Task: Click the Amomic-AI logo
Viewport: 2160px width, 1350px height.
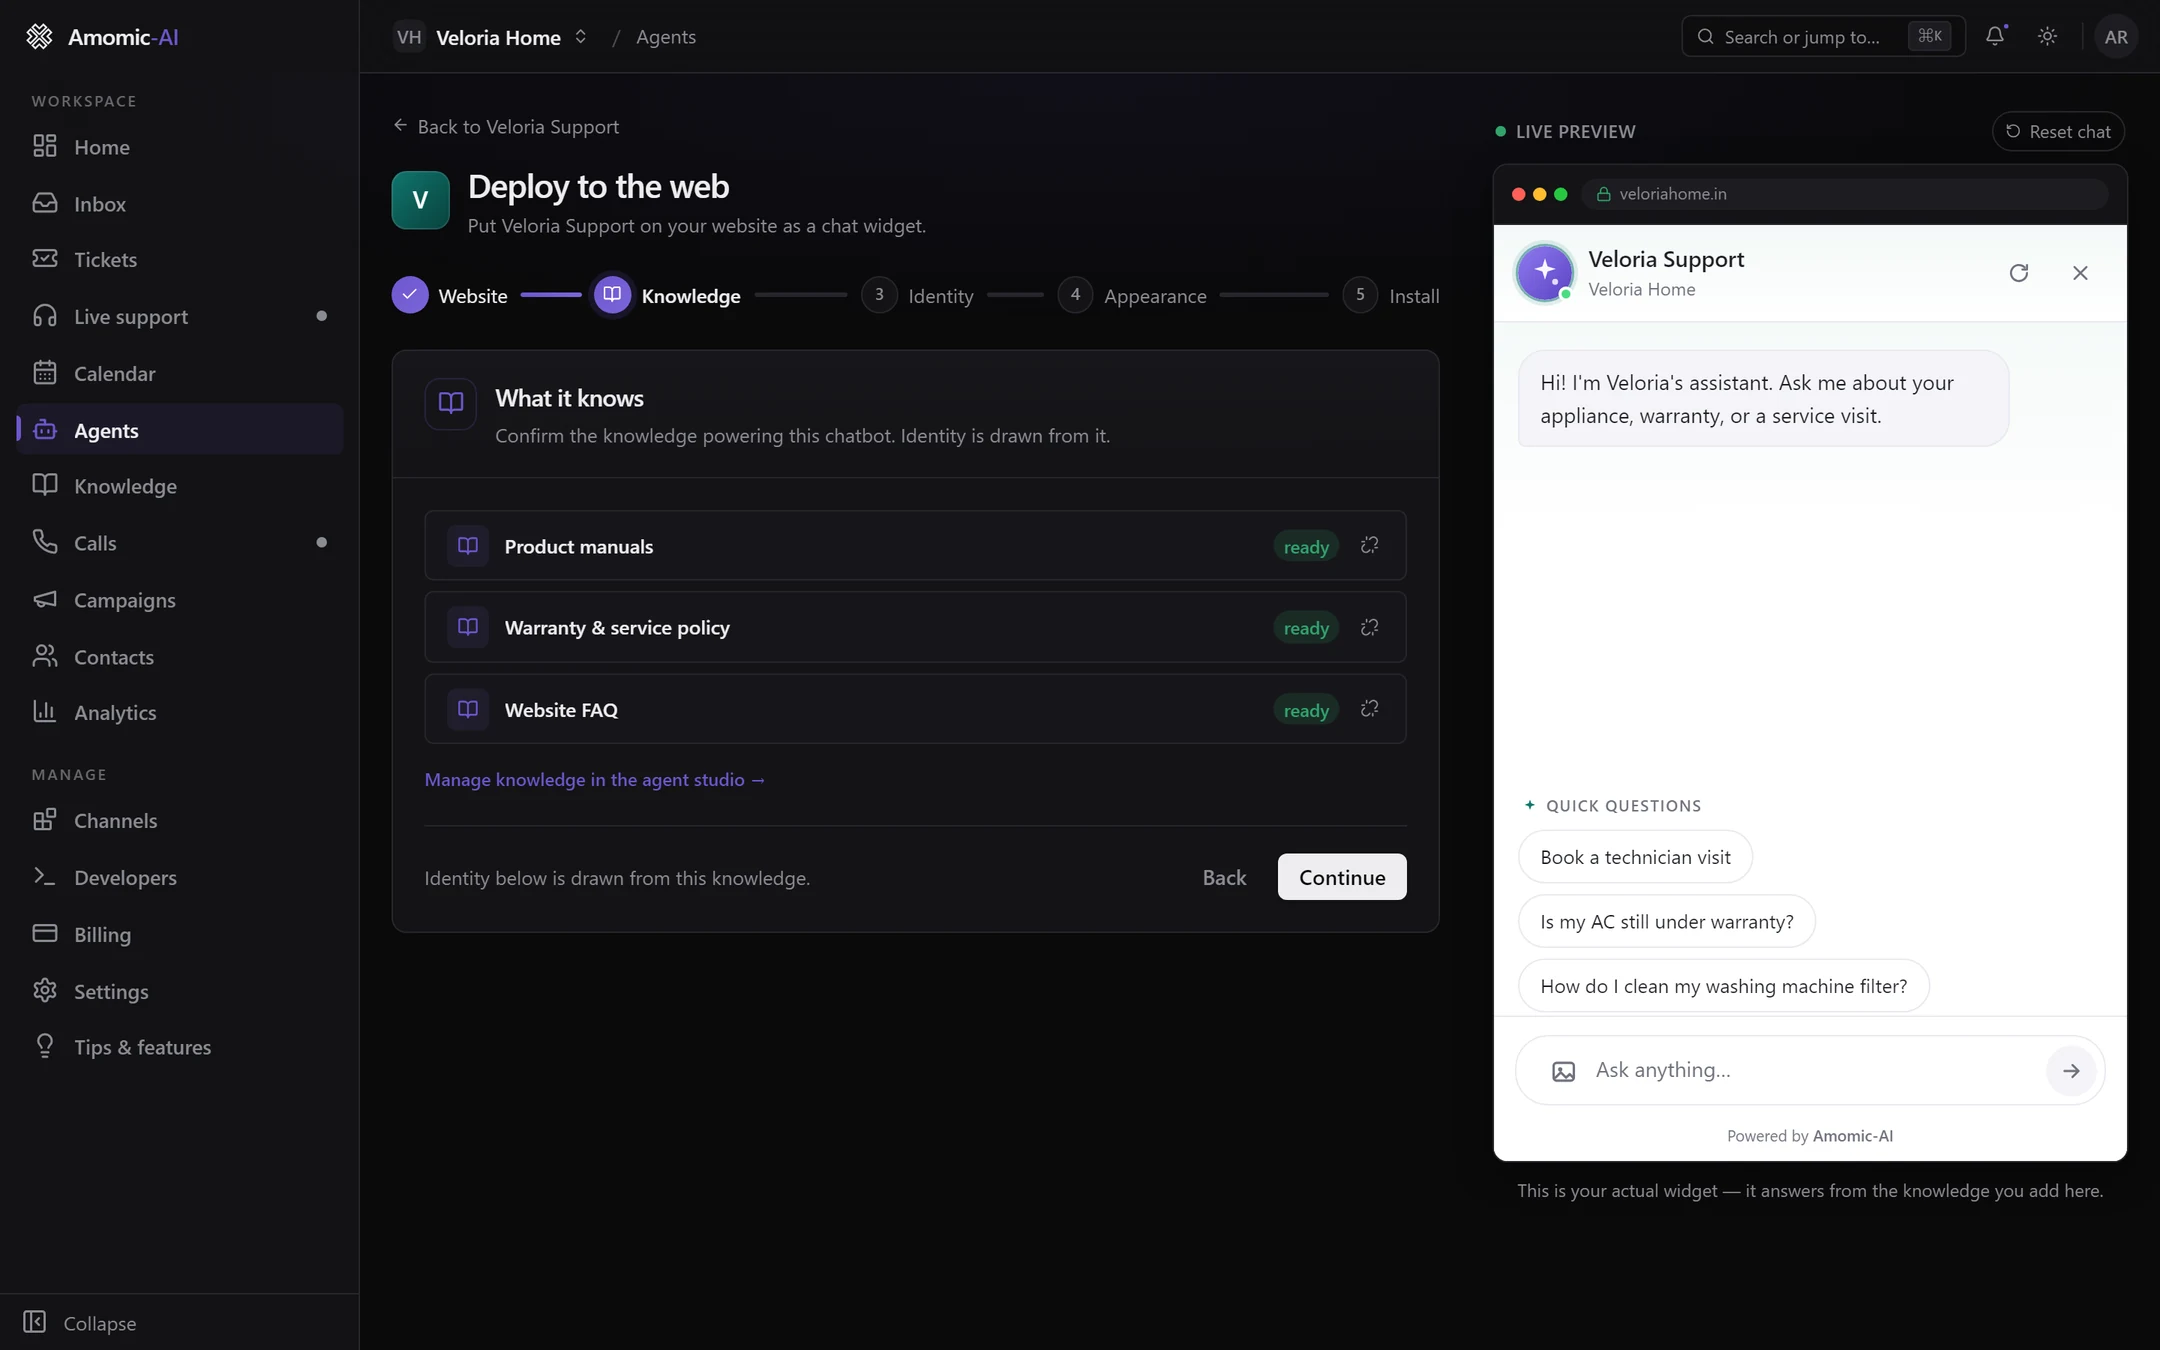Action: (x=102, y=37)
